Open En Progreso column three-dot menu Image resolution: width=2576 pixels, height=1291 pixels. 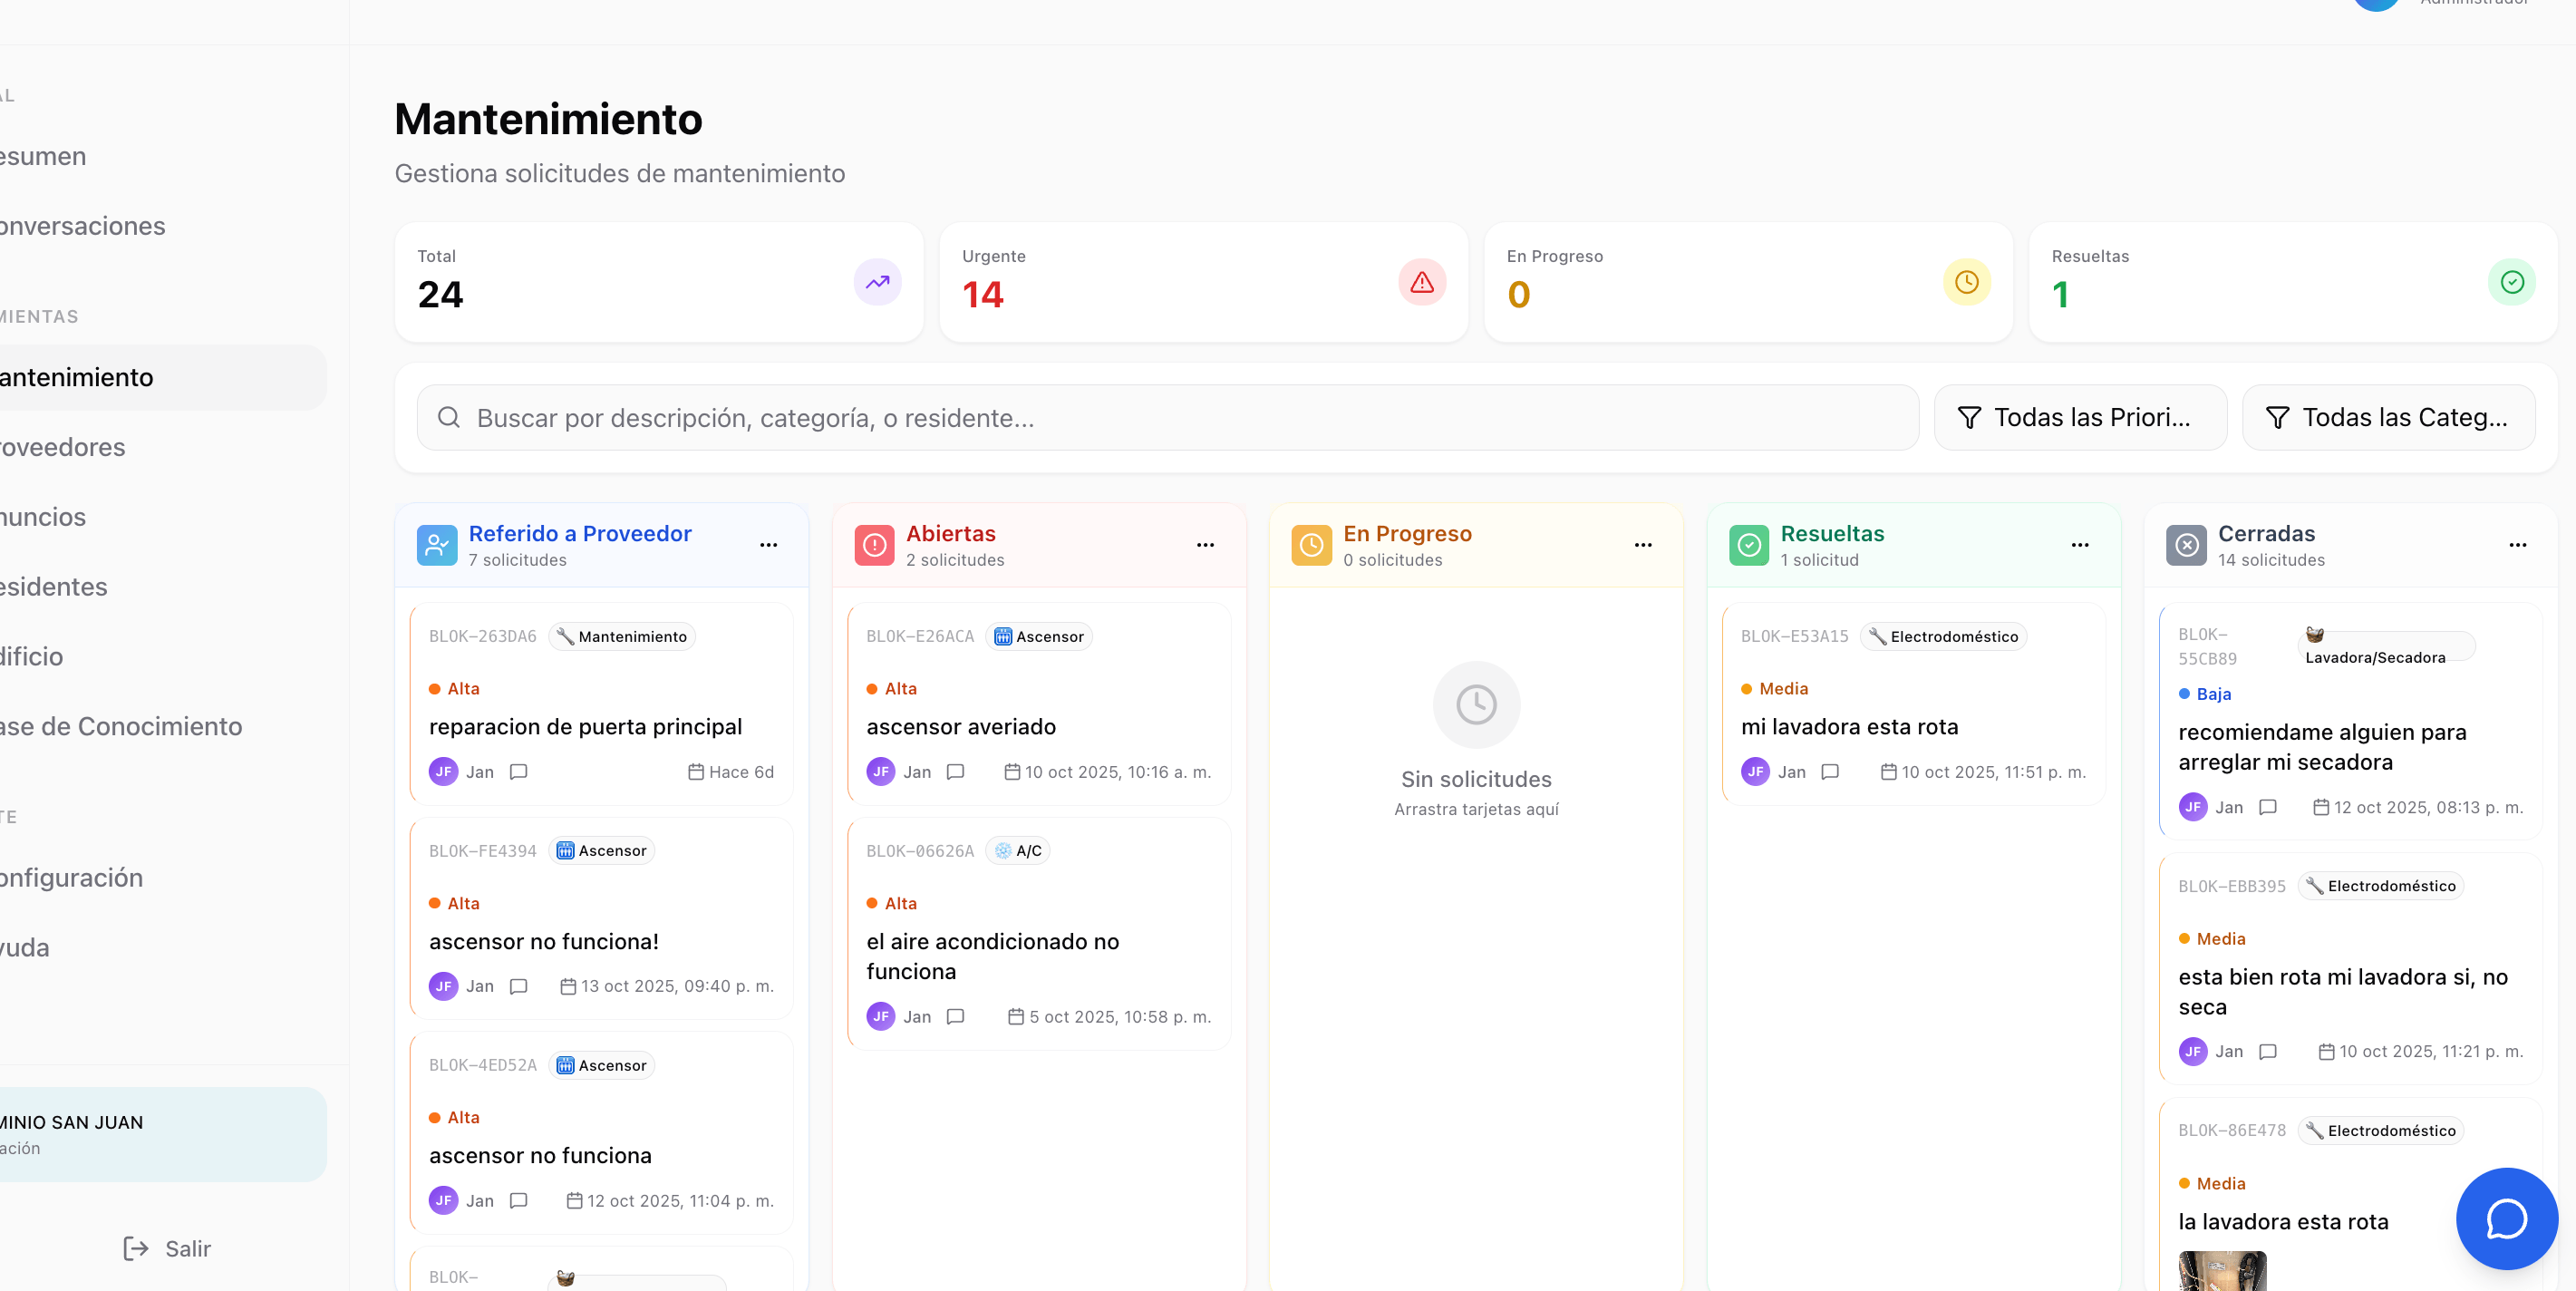click(1643, 545)
